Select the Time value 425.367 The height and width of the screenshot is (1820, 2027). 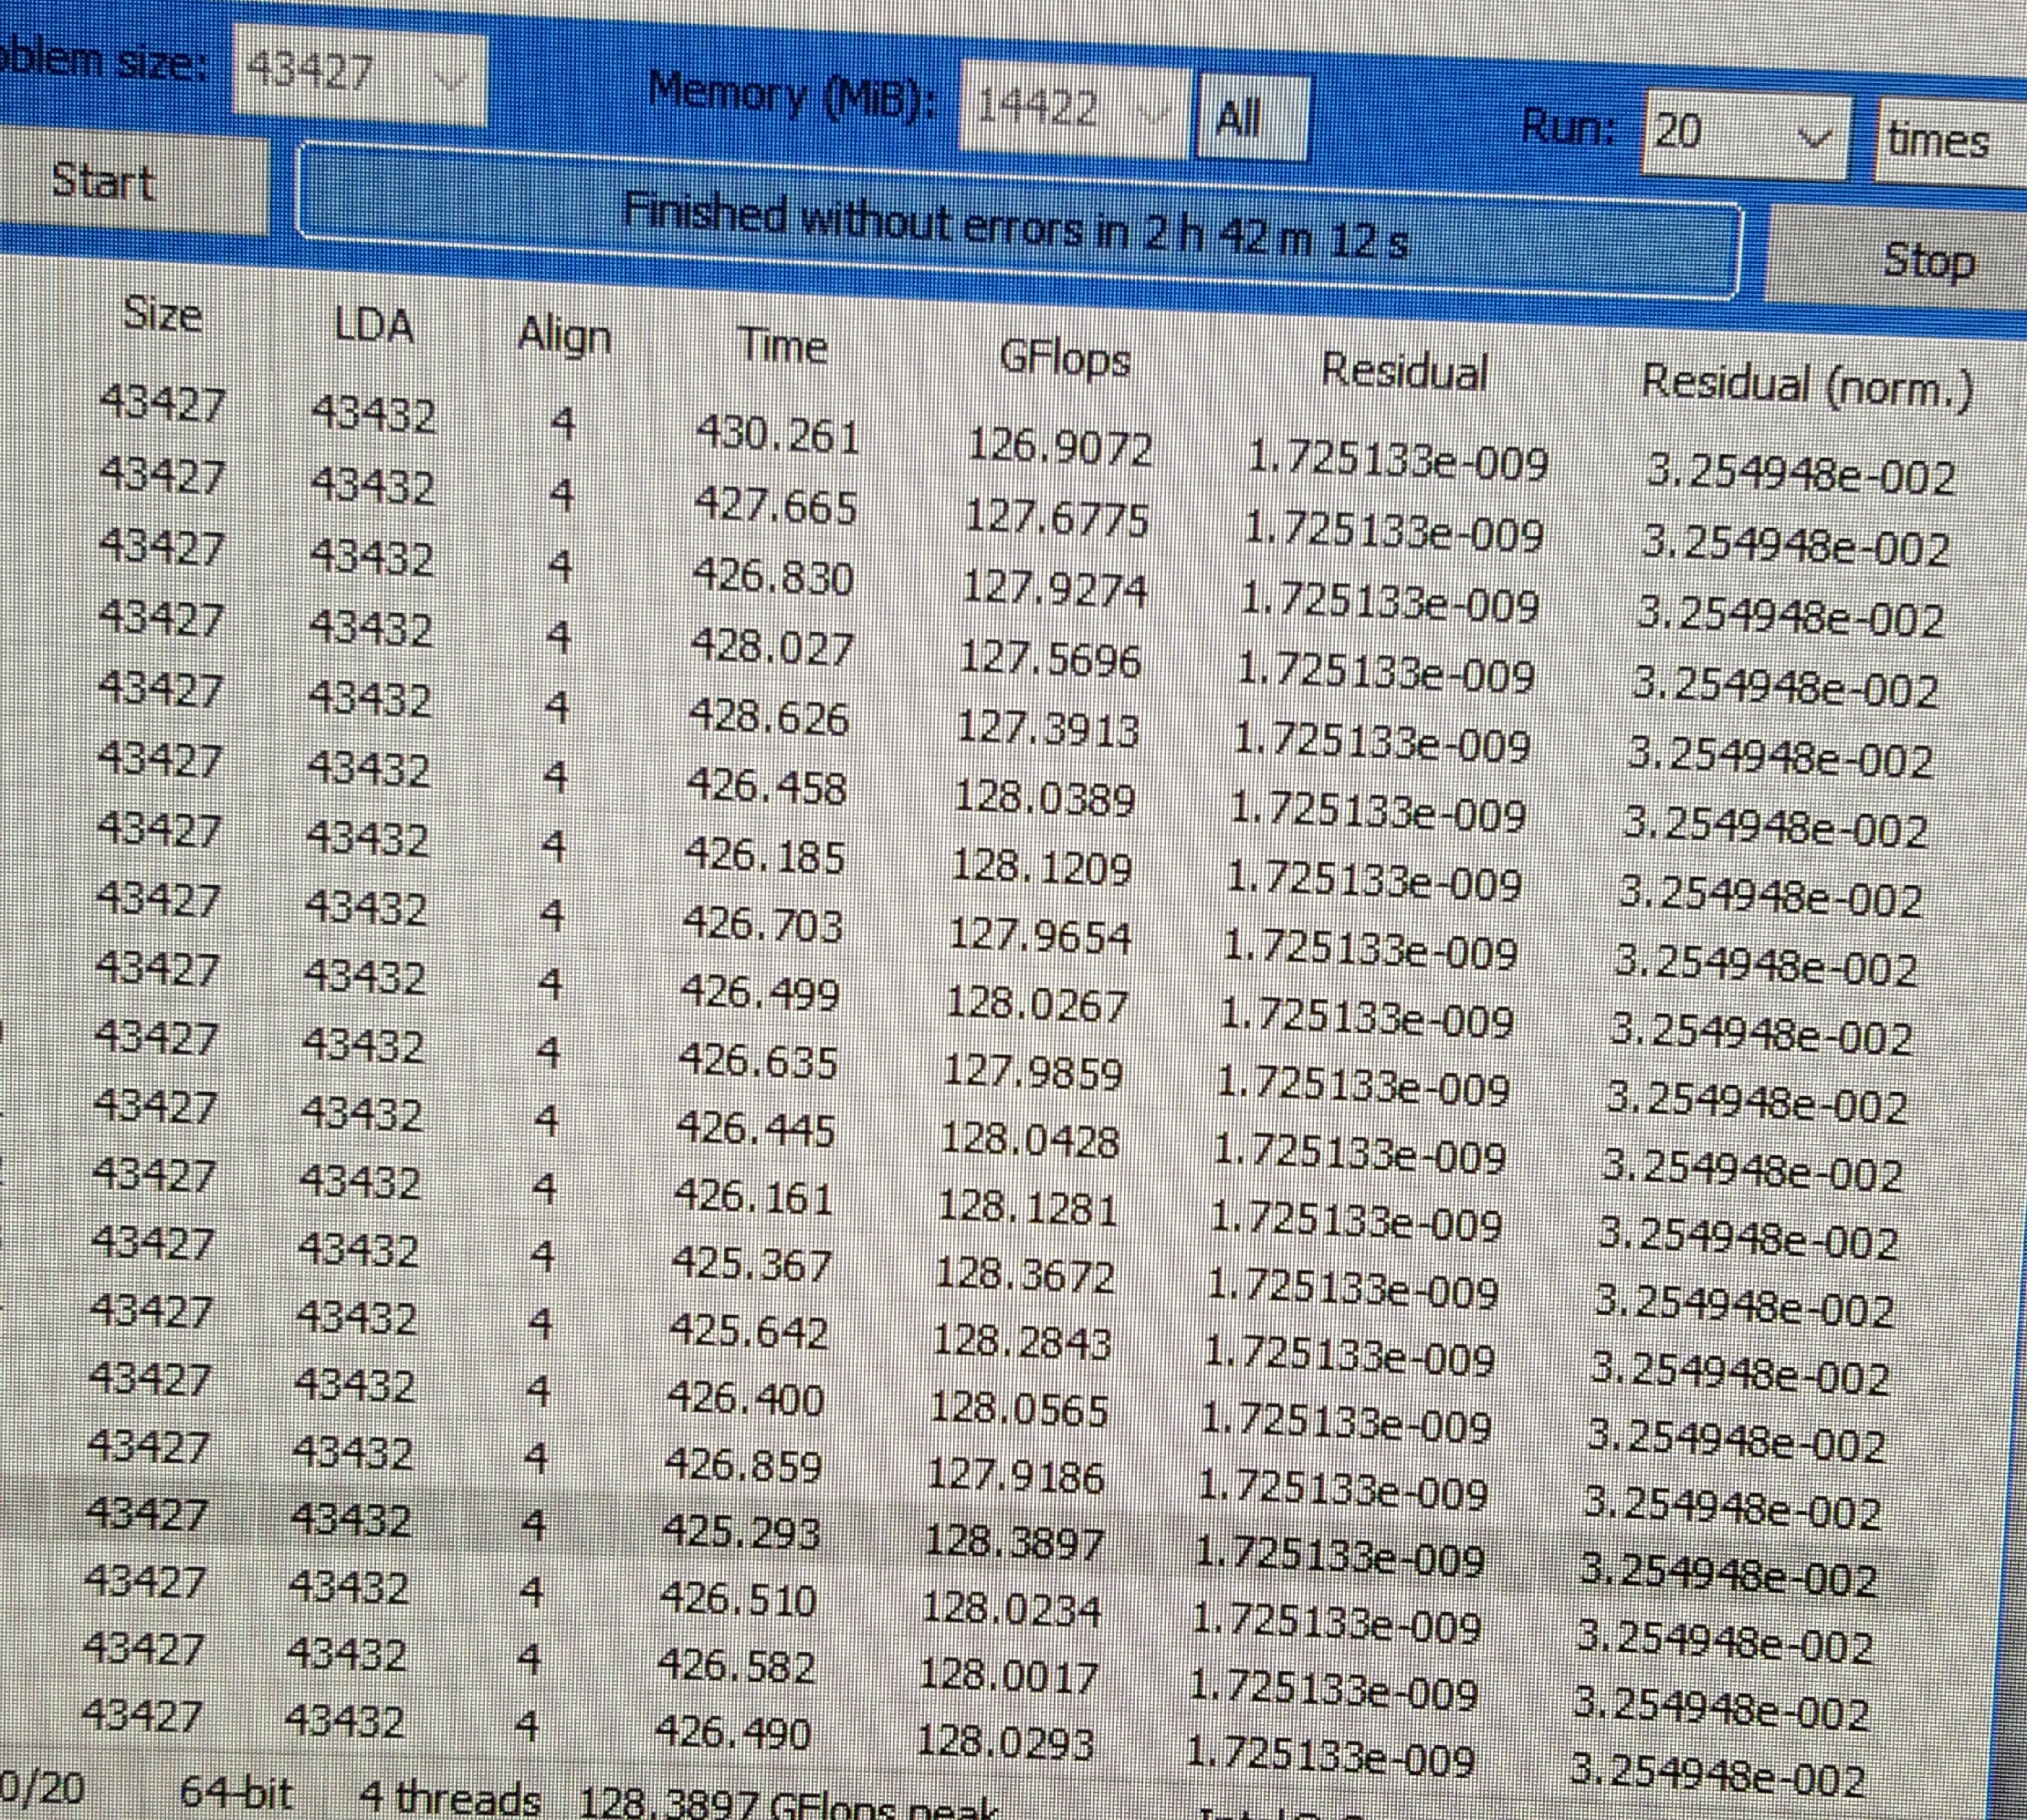click(x=751, y=1265)
